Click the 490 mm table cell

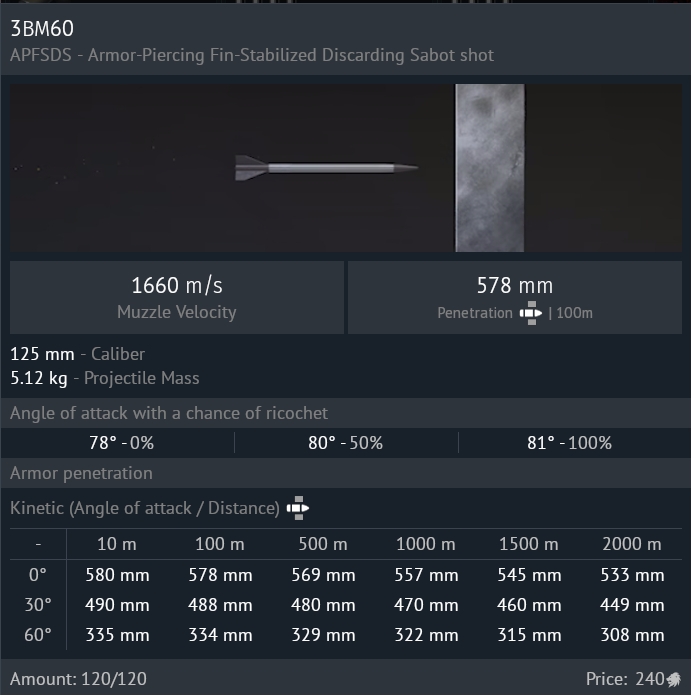pos(117,605)
